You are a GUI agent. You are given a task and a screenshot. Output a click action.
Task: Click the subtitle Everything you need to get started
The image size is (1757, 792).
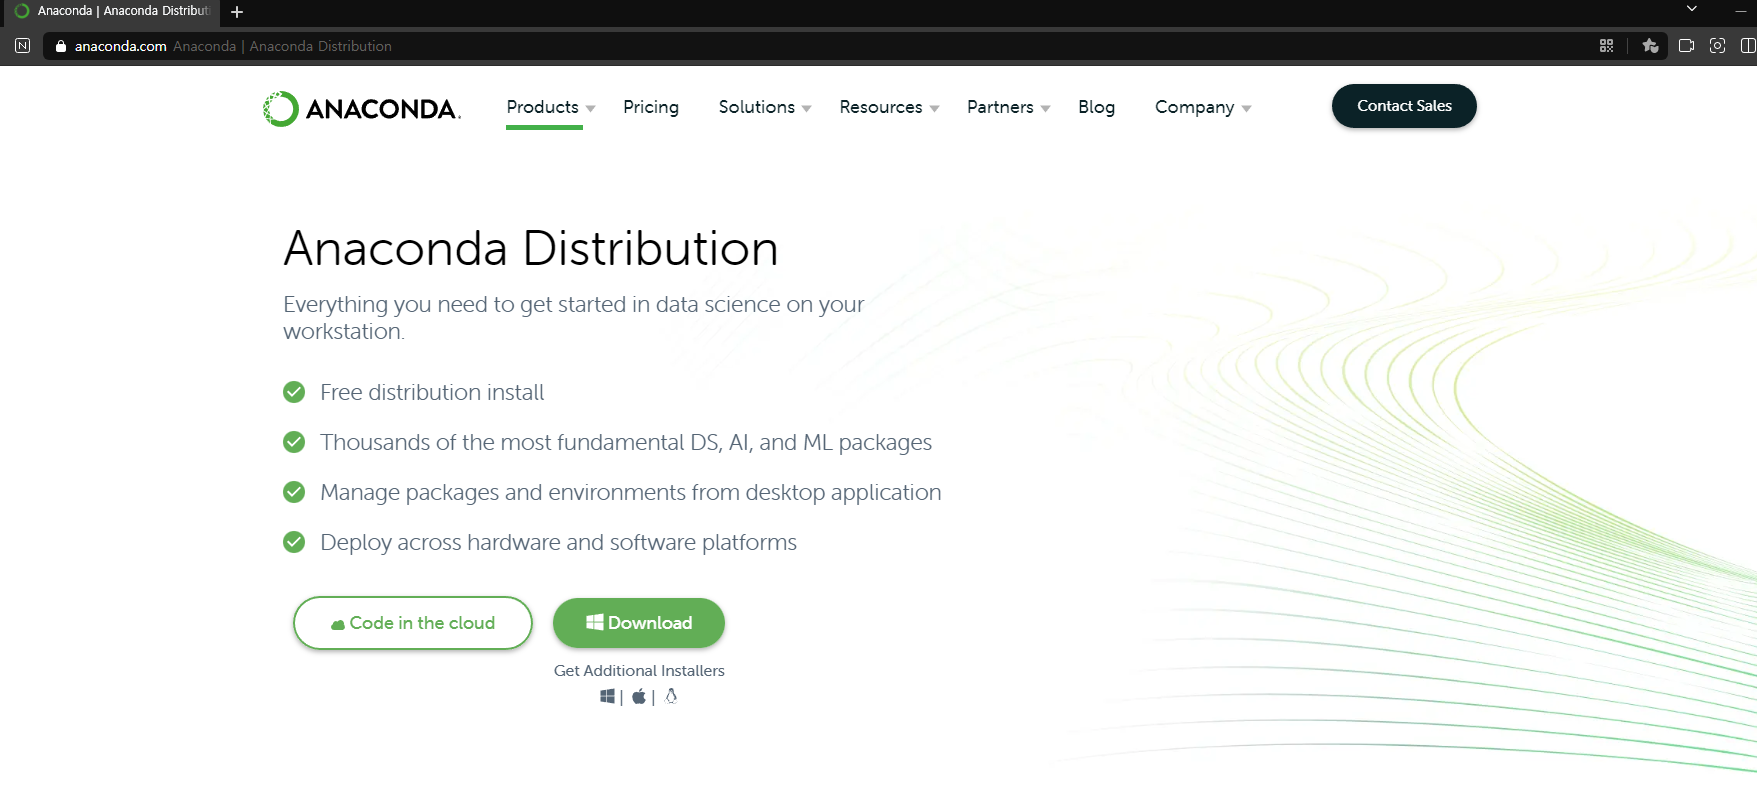coord(574,317)
